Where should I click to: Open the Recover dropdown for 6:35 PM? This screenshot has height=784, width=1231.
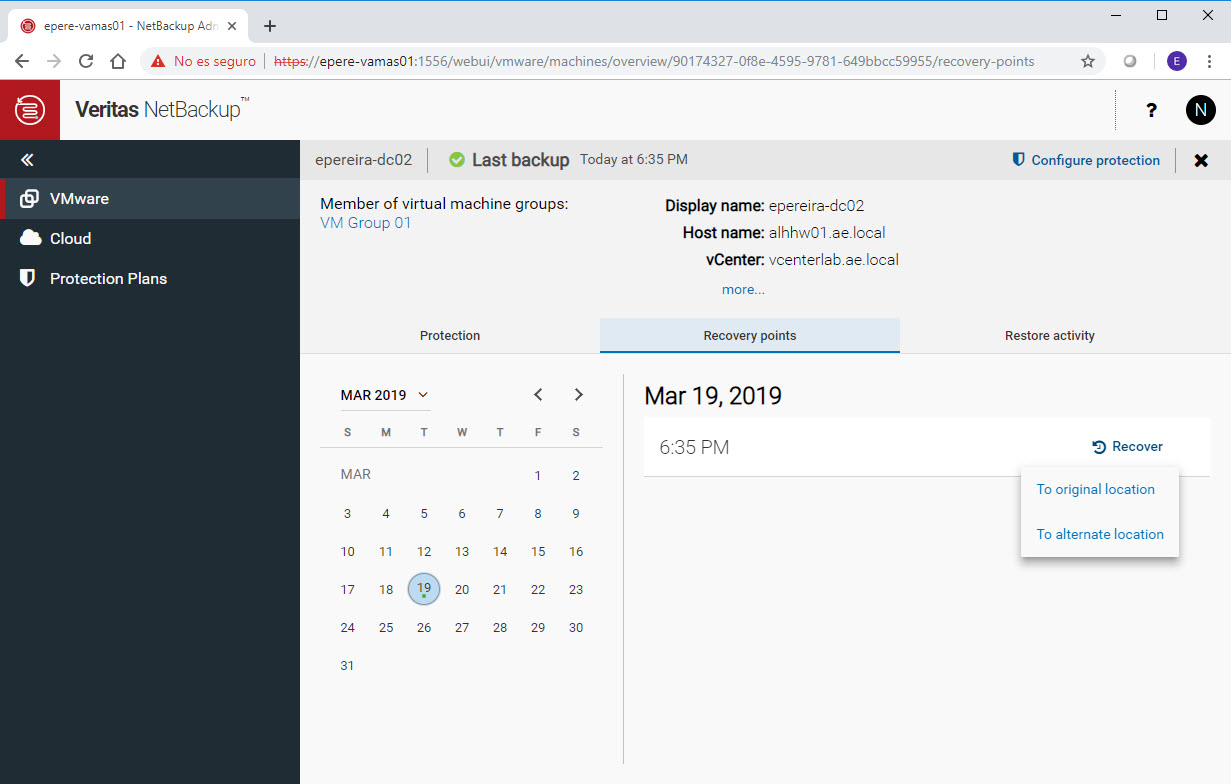click(x=1127, y=447)
